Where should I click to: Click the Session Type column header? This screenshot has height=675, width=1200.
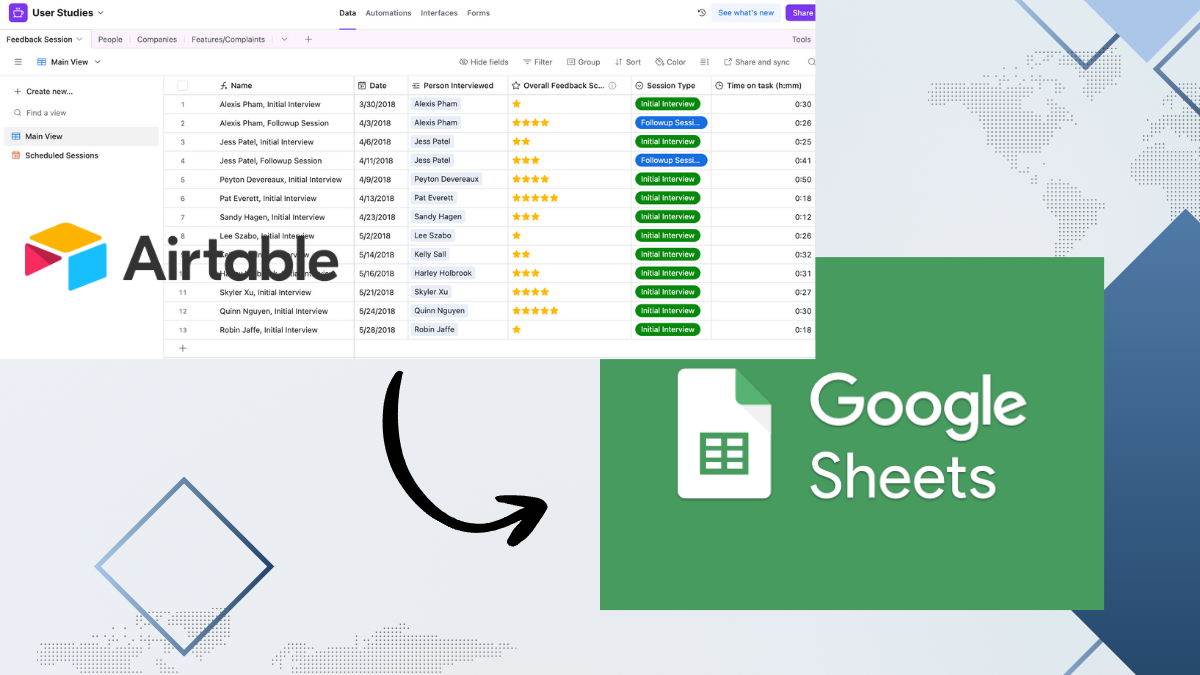671,85
